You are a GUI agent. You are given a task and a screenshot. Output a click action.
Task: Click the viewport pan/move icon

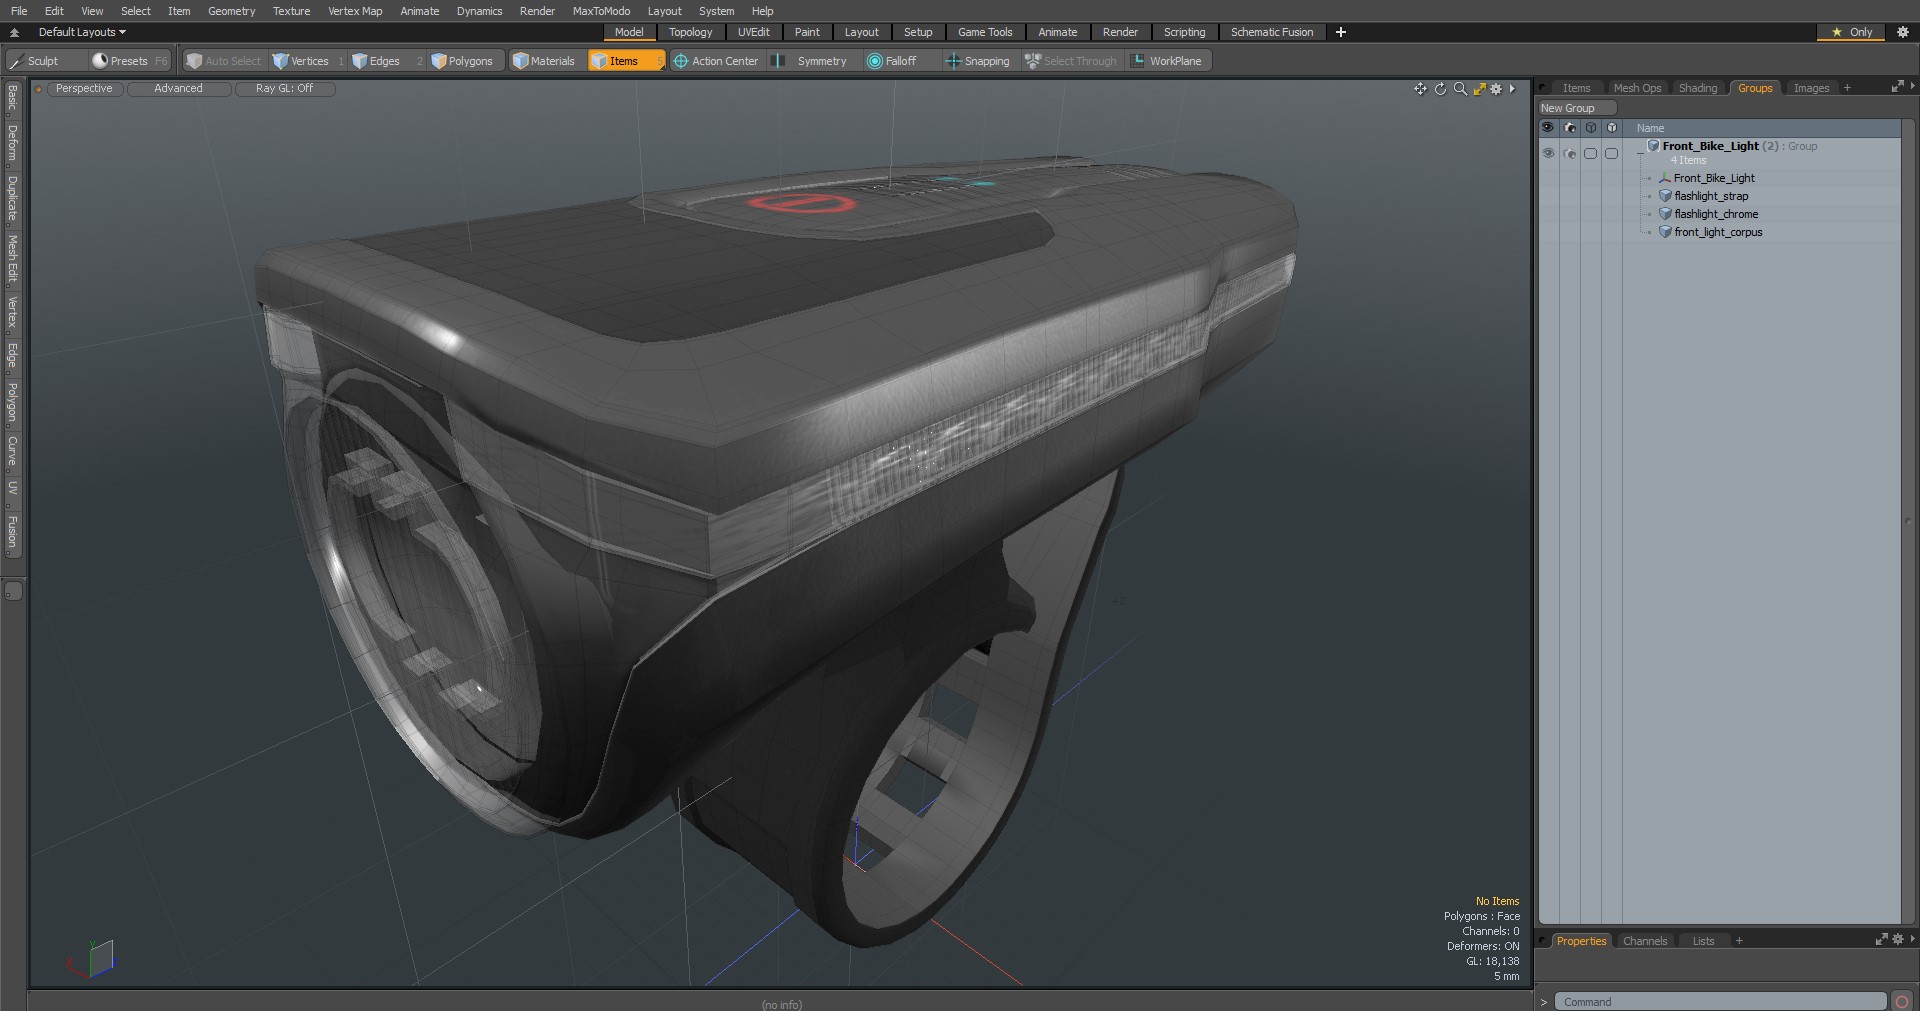pyautogui.click(x=1420, y=89)
